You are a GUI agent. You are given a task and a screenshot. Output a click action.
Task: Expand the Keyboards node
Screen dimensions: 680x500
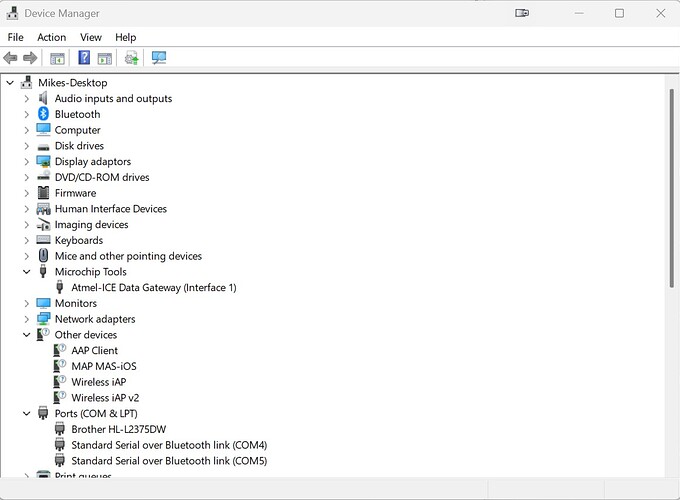[26, 241]
